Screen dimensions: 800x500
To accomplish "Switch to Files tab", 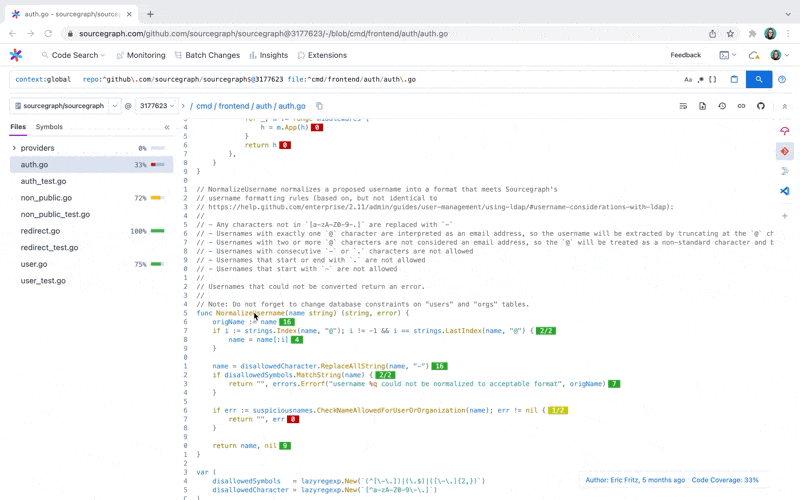I will [x=18, y=127].
